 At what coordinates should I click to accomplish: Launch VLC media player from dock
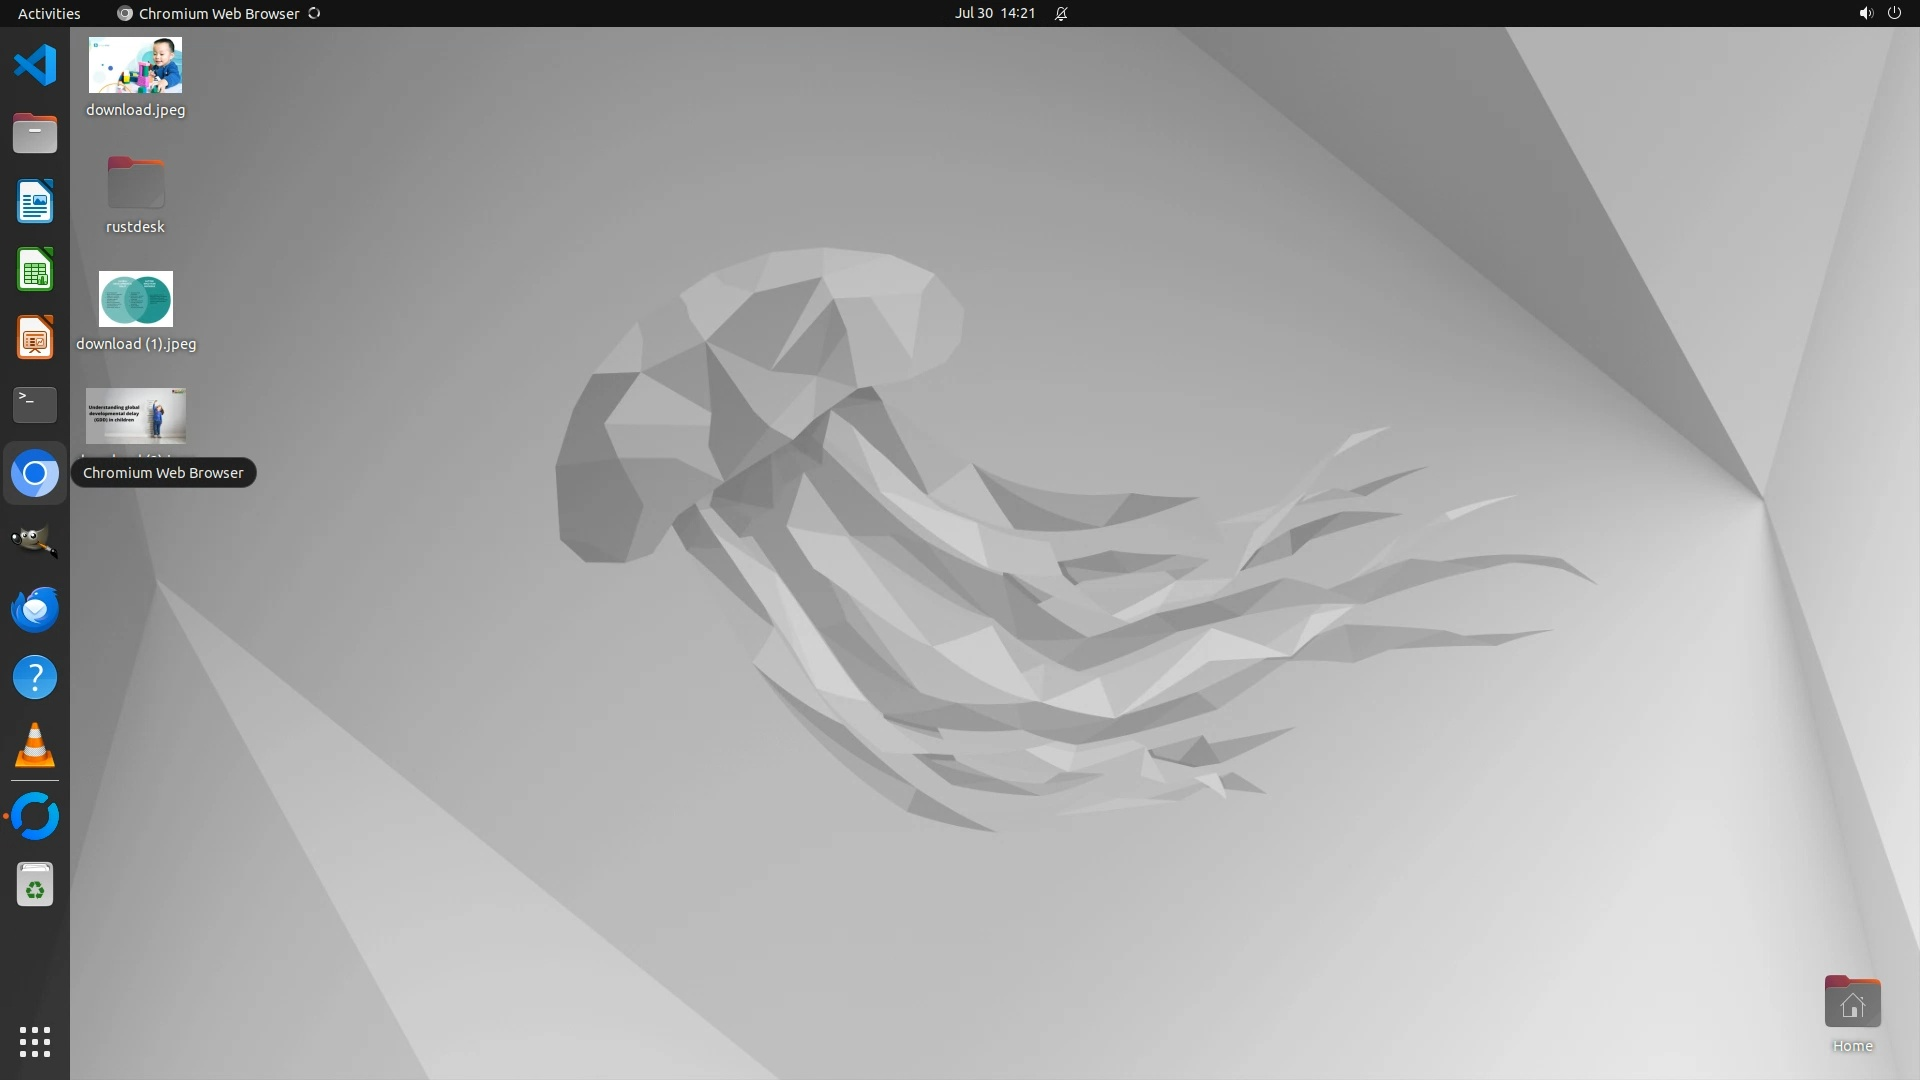35,746
